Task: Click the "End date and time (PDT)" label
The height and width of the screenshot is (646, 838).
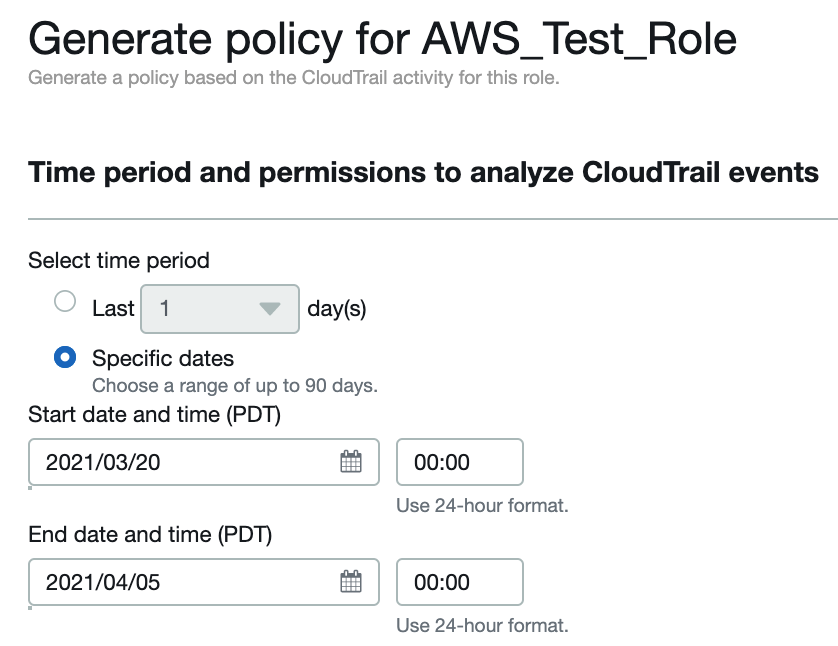Action: coord(150,535)
